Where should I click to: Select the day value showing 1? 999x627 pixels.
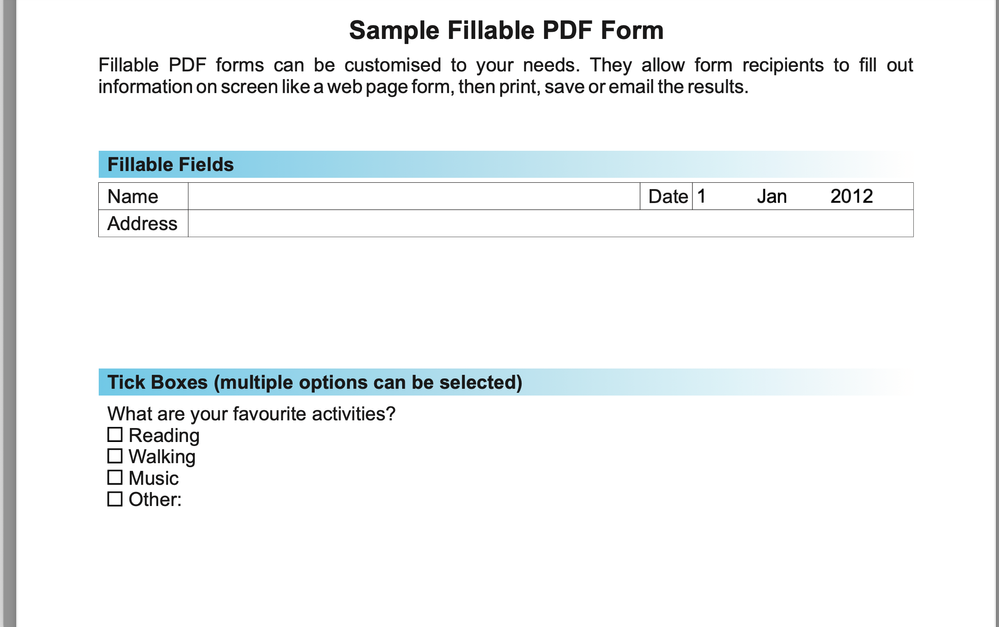(715, 196)
